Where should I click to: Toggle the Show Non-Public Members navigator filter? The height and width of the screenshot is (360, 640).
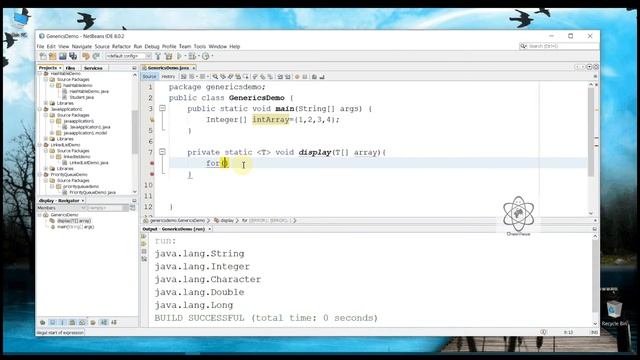[72, 322]
